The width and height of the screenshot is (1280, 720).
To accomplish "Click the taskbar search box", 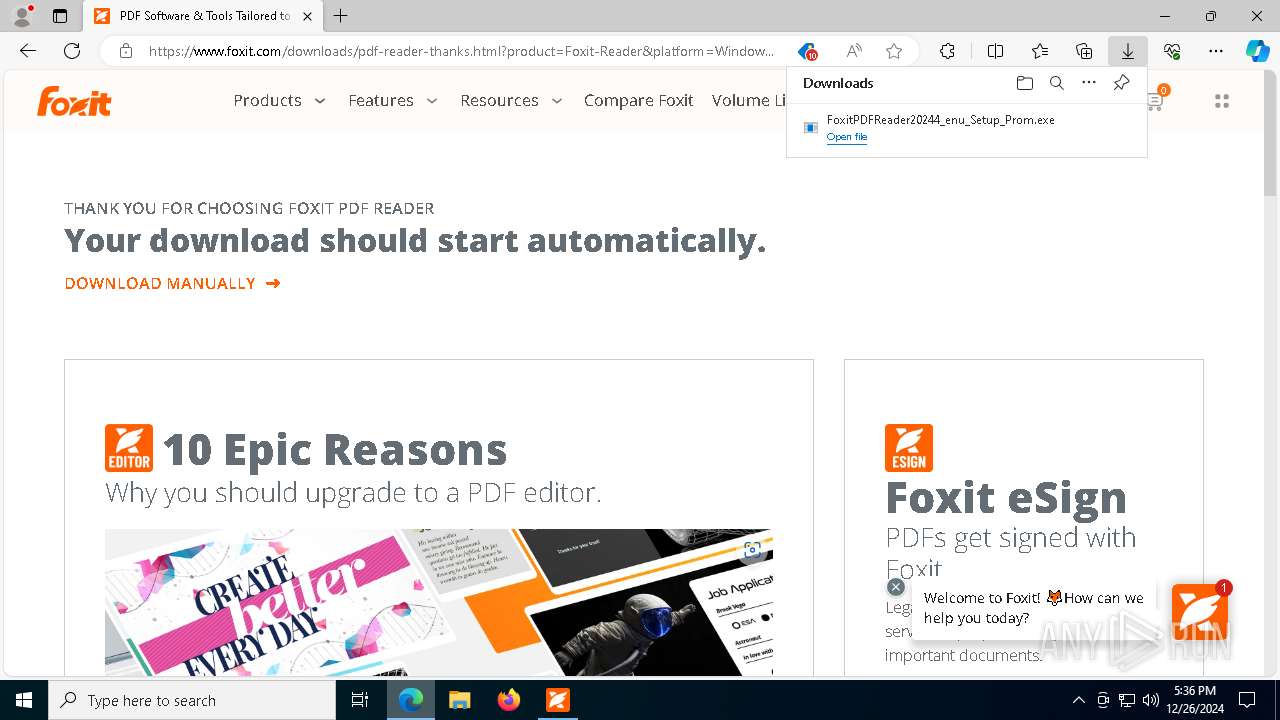I will (192, 700).
